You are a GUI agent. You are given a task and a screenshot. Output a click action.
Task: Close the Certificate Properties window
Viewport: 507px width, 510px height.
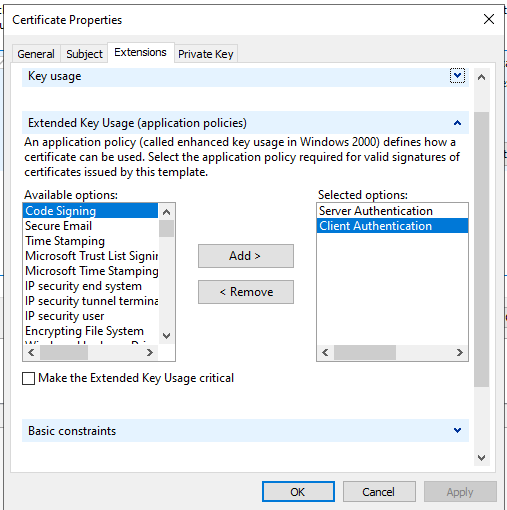pyautogui.click(x=489, y=19)
